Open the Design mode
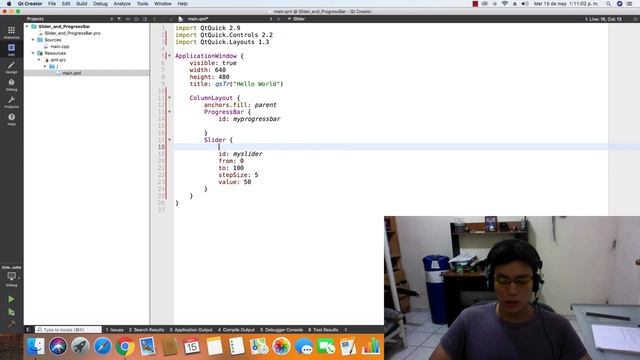The image size is (640, 360). pyautogui.click(x=11, y=67)
